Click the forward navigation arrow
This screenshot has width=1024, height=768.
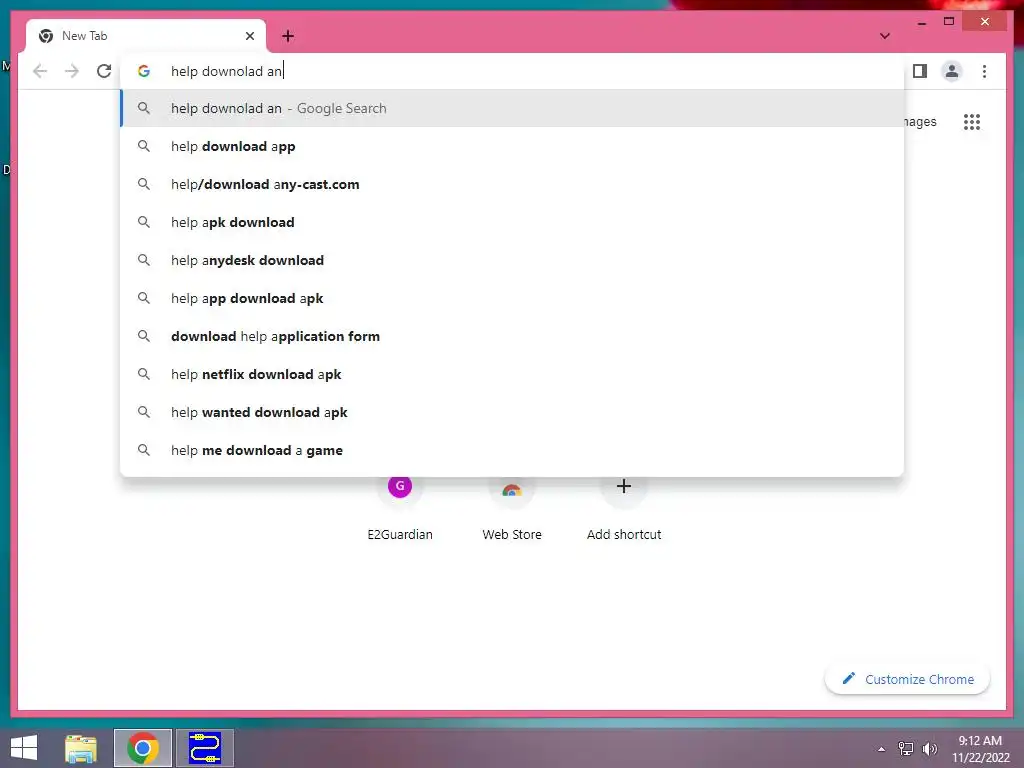click(x=72, y=71)
